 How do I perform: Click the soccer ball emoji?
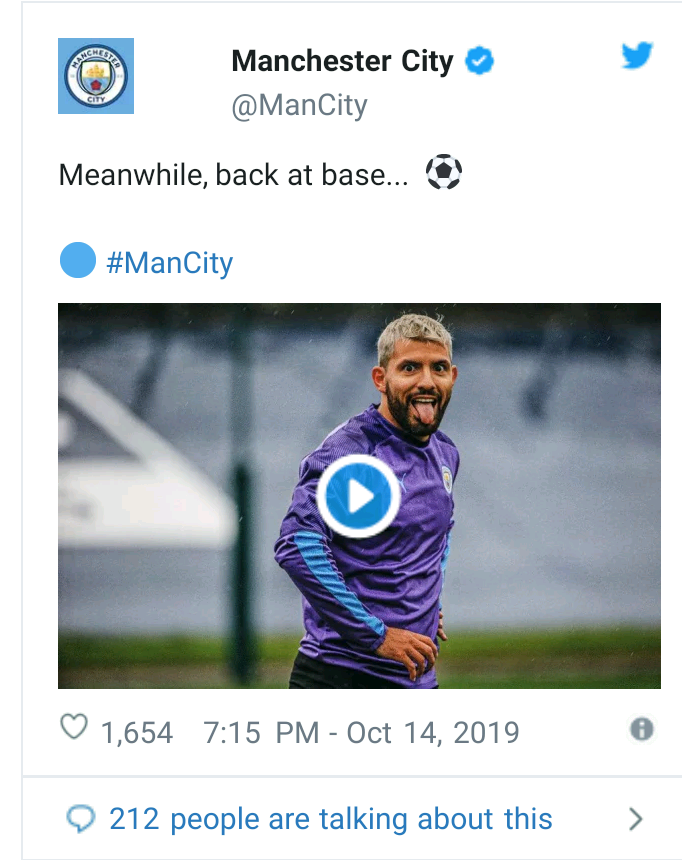click(444, 173)
